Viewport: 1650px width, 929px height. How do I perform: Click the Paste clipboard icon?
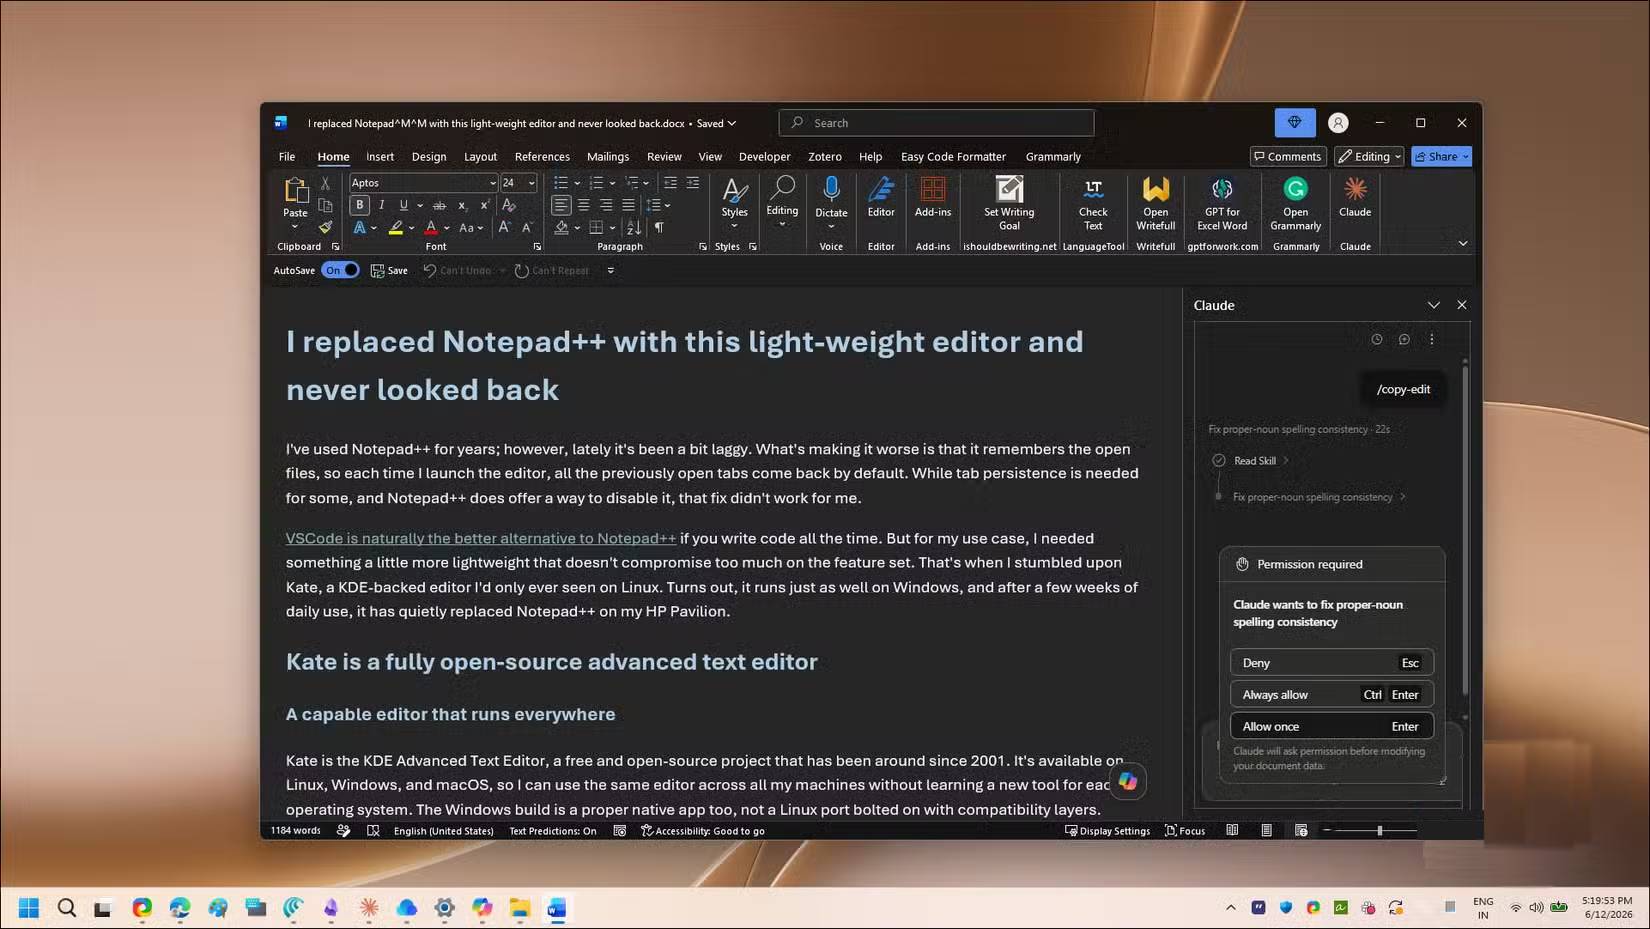click(x=295, y=189)
